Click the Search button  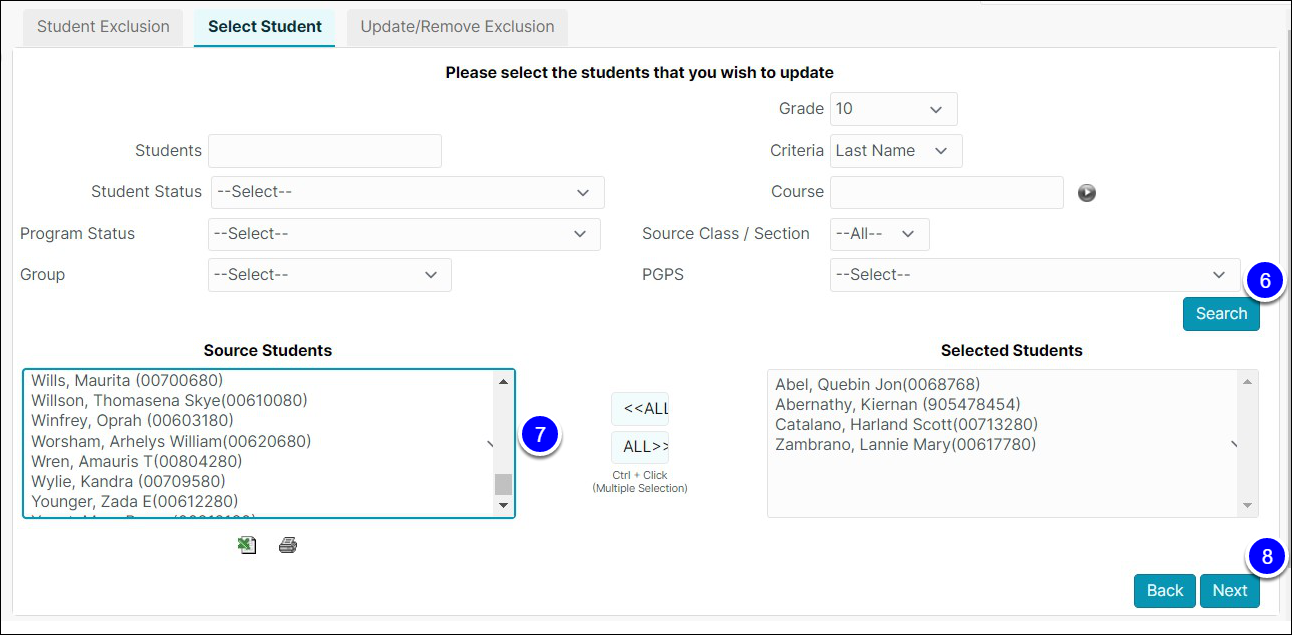[x=1221, y=314]
